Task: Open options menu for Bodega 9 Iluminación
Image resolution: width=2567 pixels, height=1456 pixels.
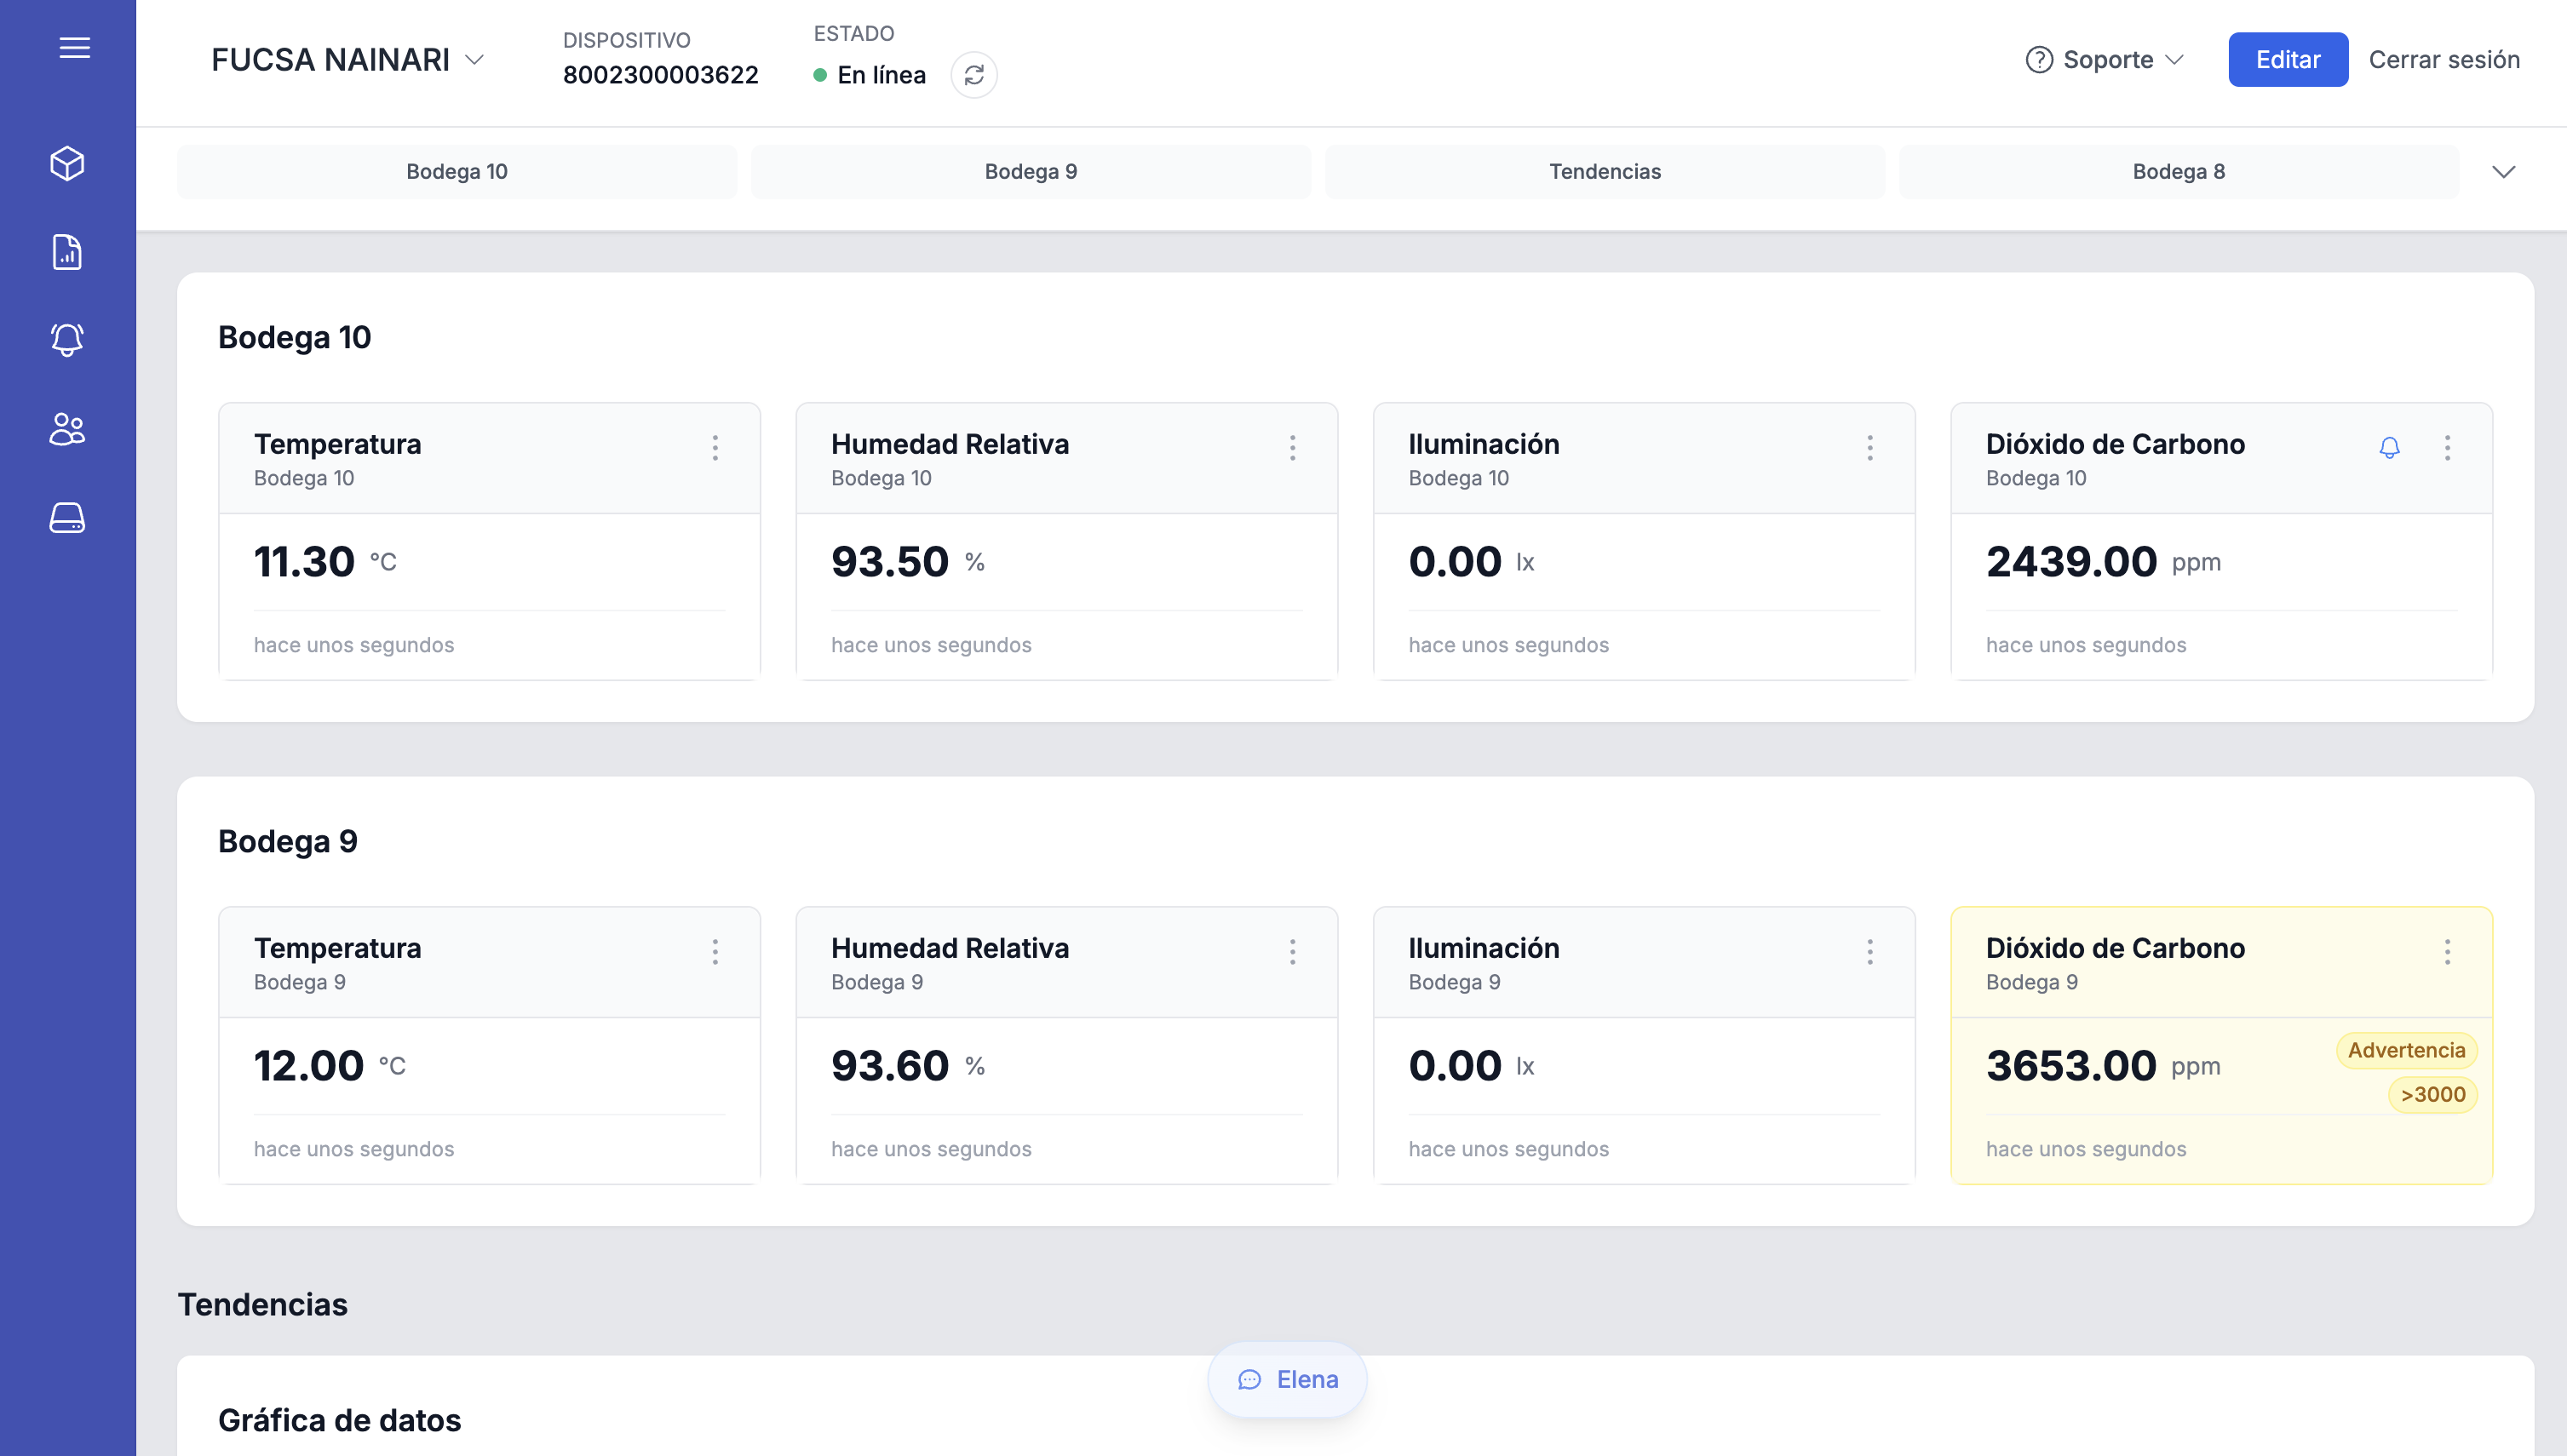Action: coord(1869,952)
